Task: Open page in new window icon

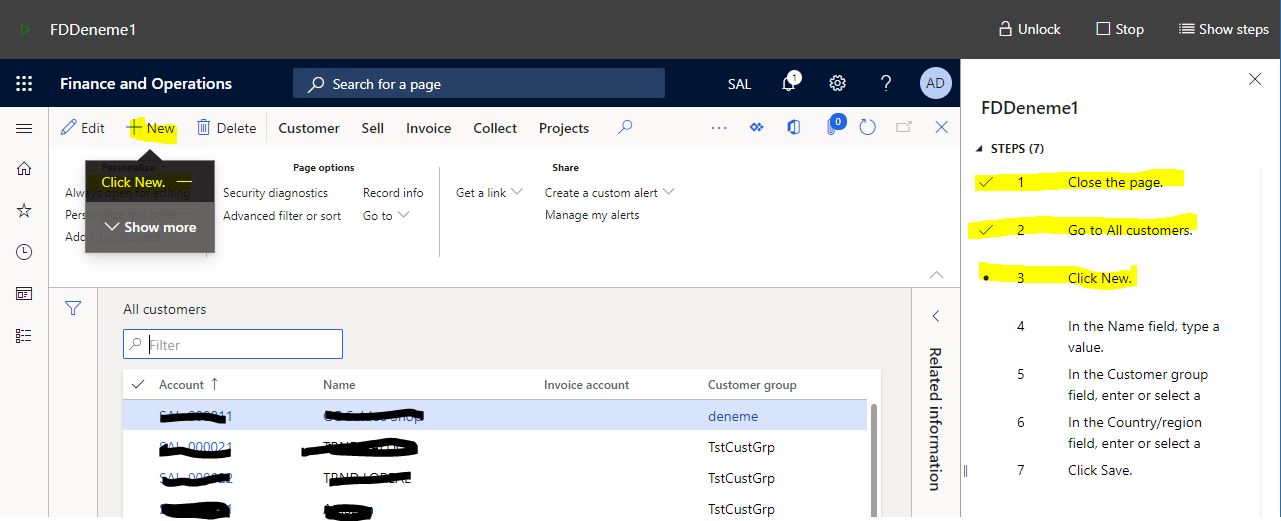Action: tap(904, 127)
